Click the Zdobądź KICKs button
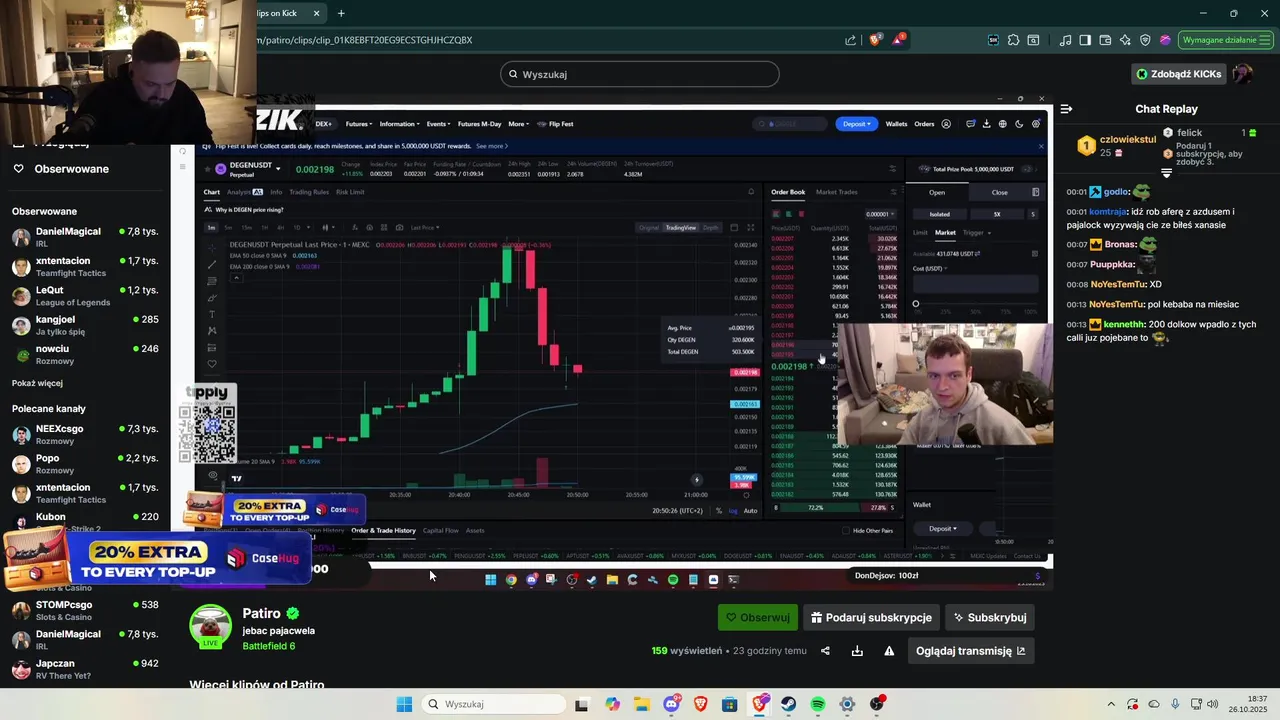This screenshot has width=1280, height=720. 1178,74
